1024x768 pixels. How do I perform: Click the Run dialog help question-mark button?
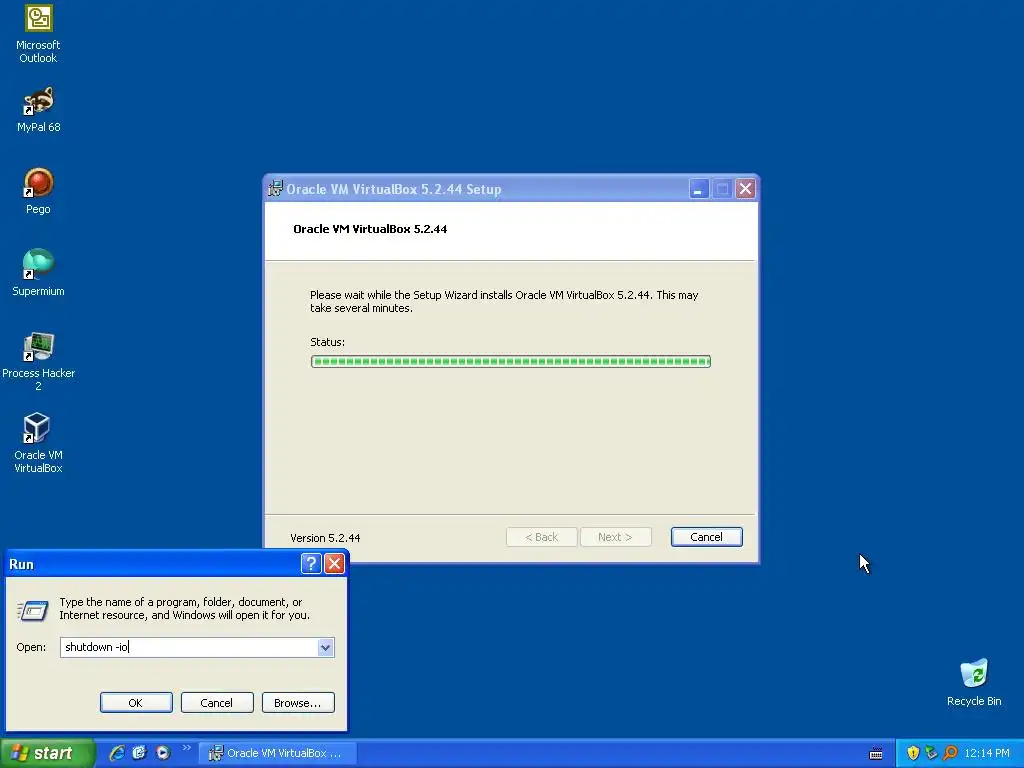[311, 564]
